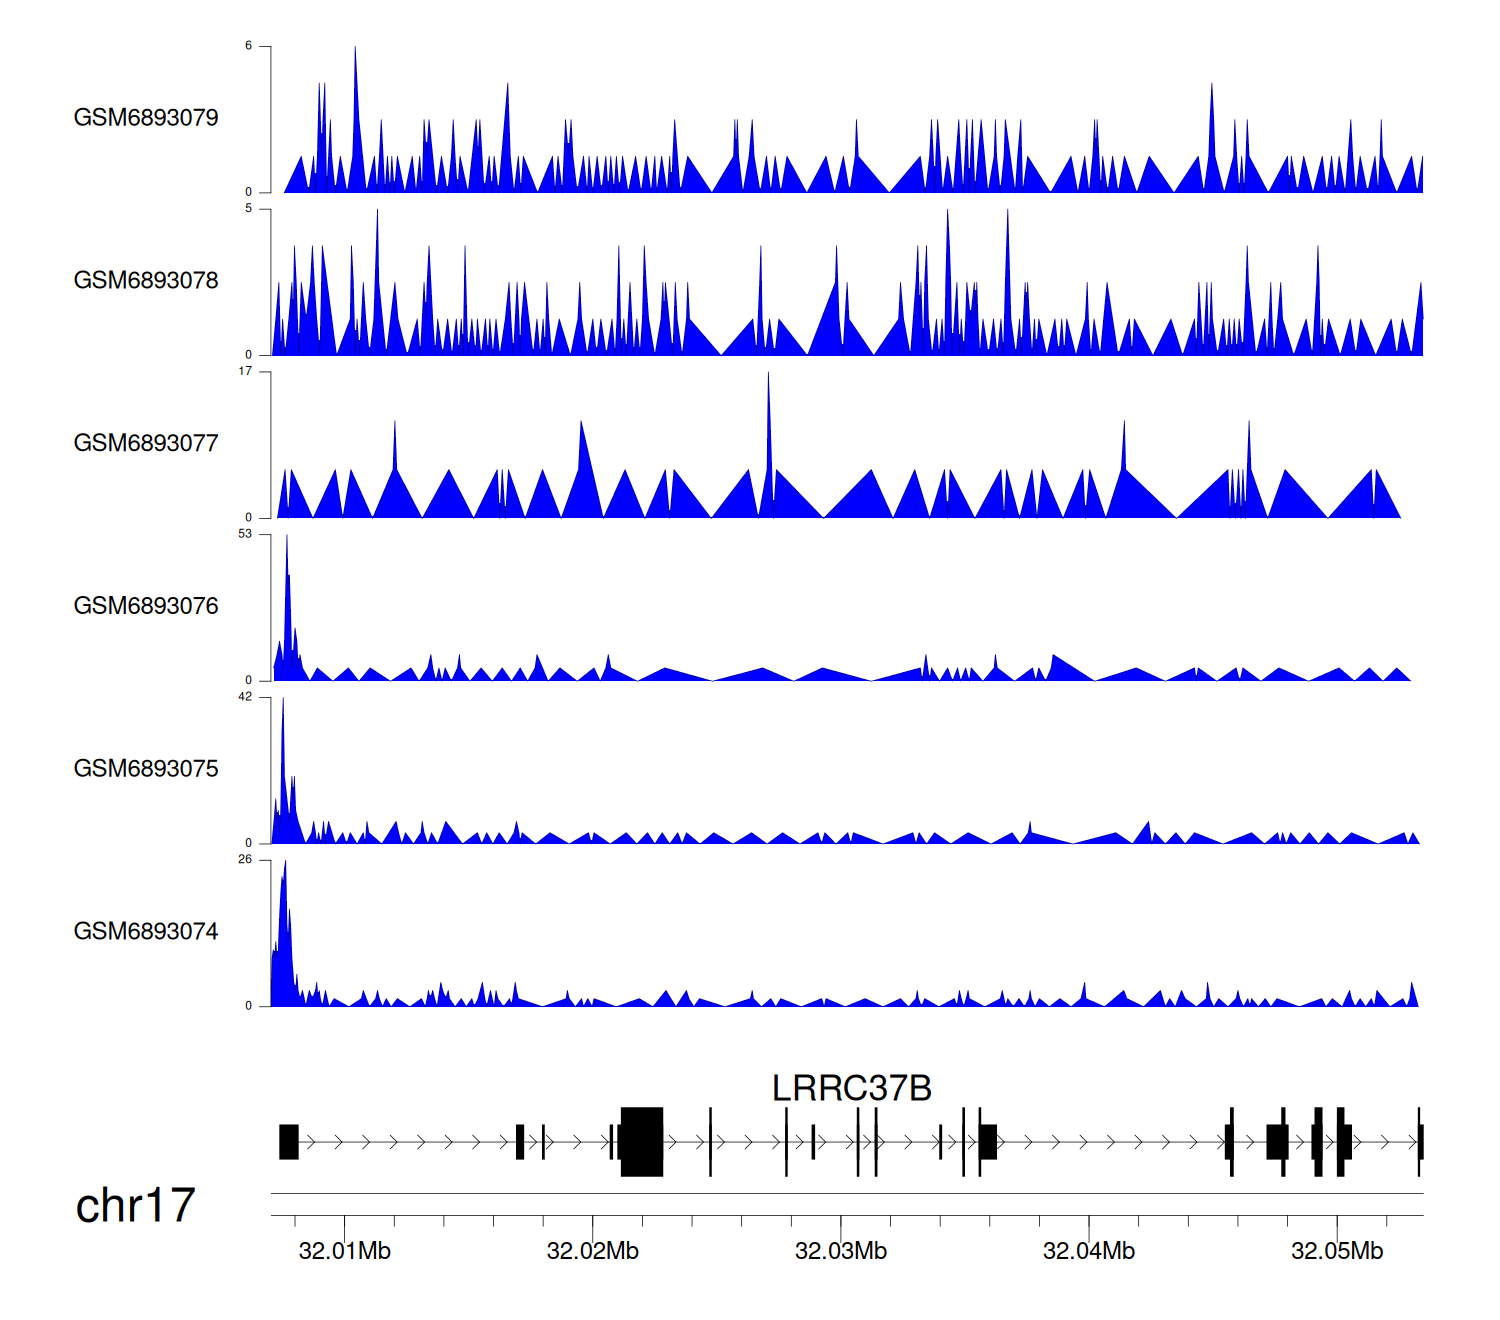1500x1320 pixels.
Task: Click the first exon of LRRC37B gene
Action: [289, 1141]
